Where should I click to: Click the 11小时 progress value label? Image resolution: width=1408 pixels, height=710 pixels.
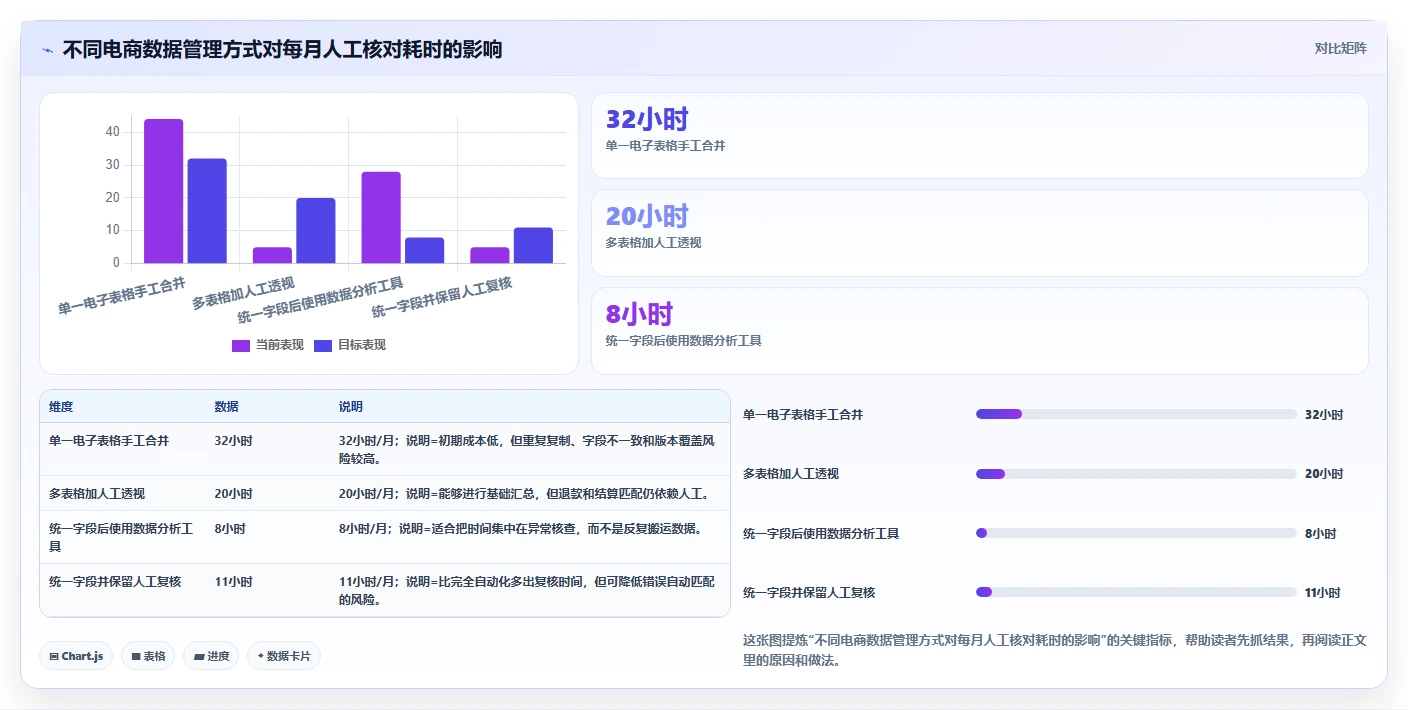1324,593
